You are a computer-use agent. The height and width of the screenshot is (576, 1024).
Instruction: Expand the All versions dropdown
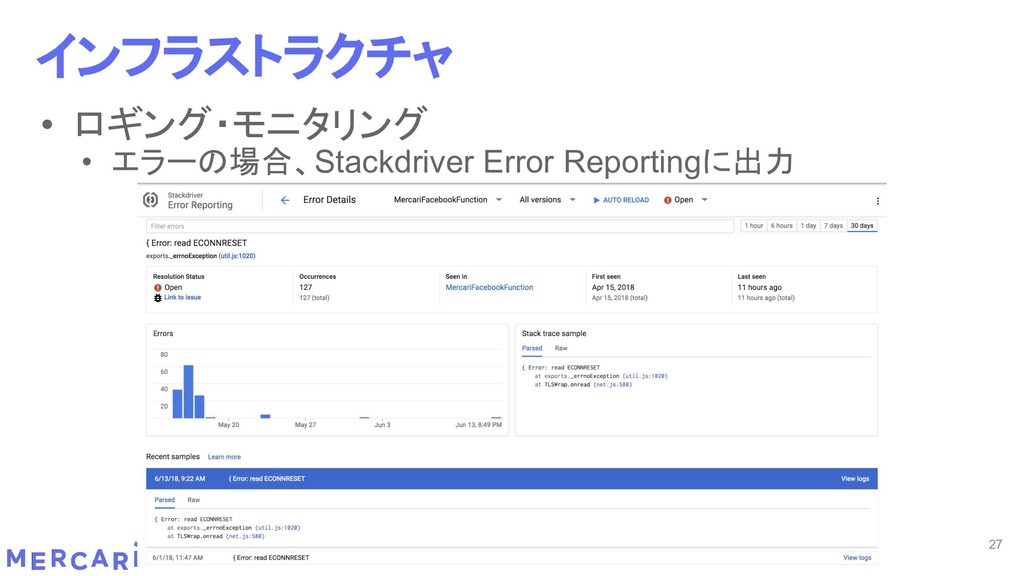coord(547,200)
